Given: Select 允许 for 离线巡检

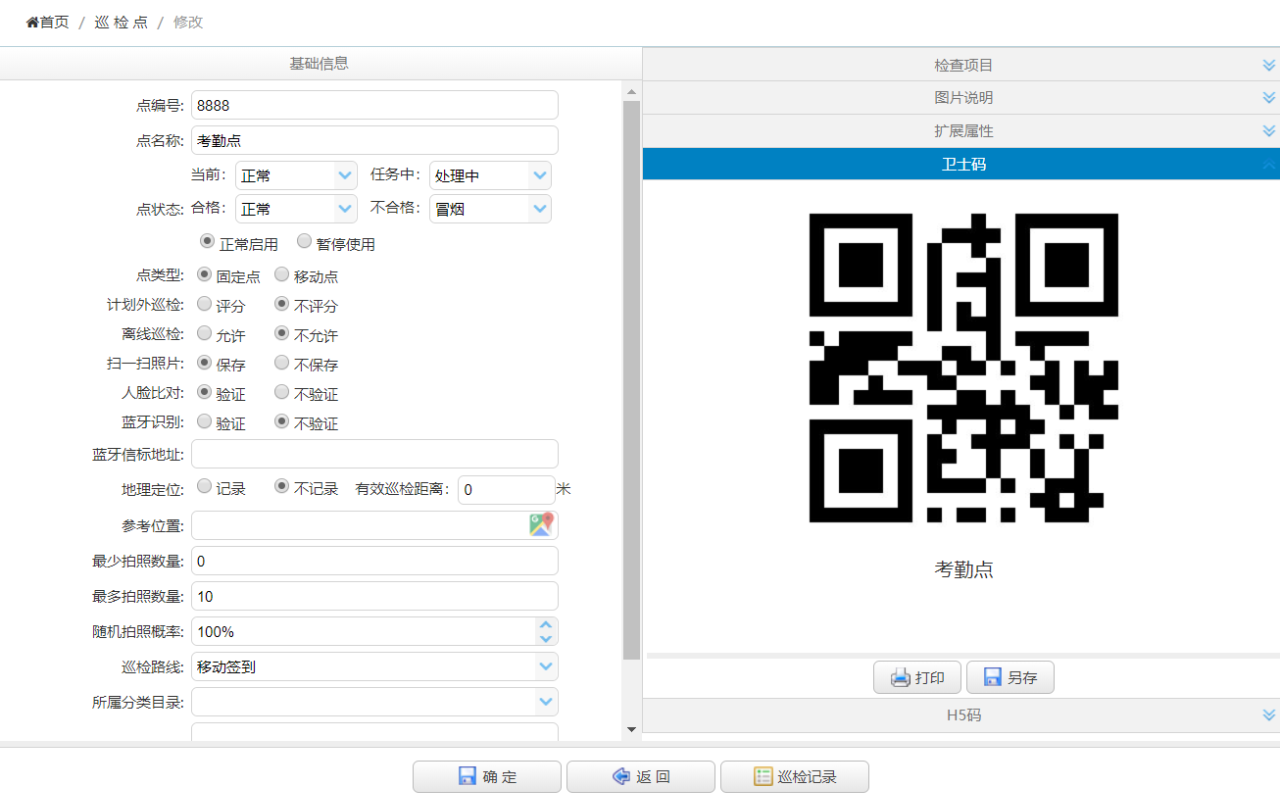Looking at the screenshot, I should coord(204,333).
